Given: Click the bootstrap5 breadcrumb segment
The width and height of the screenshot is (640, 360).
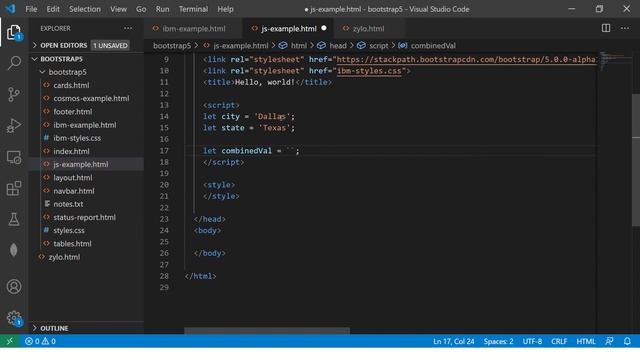Looking at the screenshot, I should [172, 46].
